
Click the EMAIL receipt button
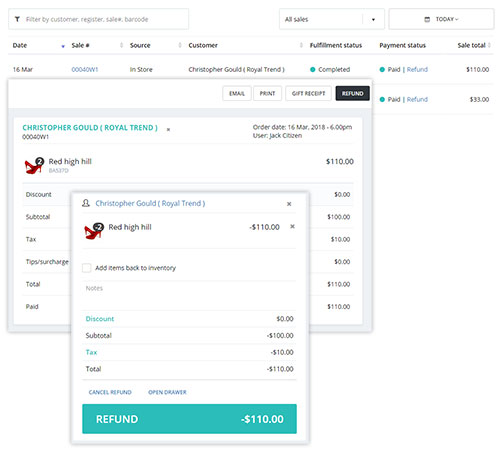click(237, 93)
